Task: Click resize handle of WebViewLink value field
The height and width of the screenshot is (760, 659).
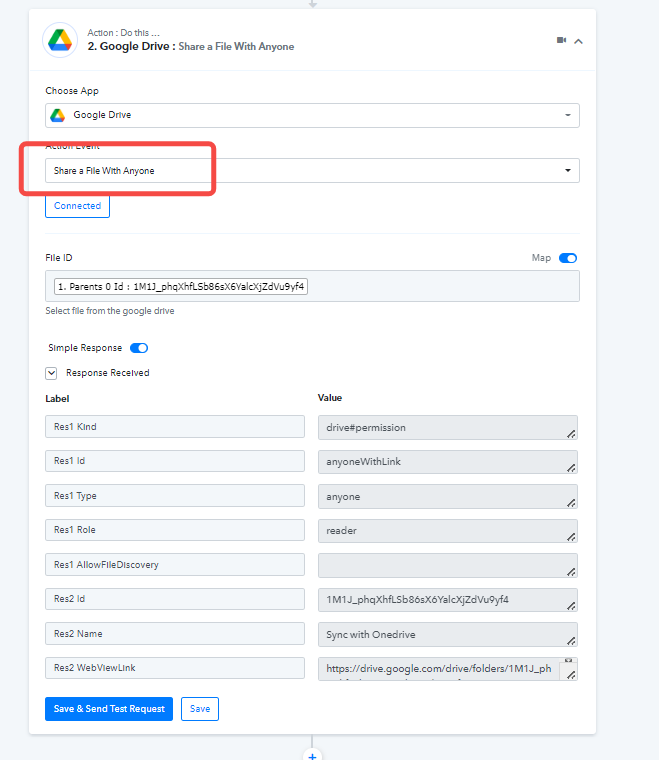Action: [571, 675]
